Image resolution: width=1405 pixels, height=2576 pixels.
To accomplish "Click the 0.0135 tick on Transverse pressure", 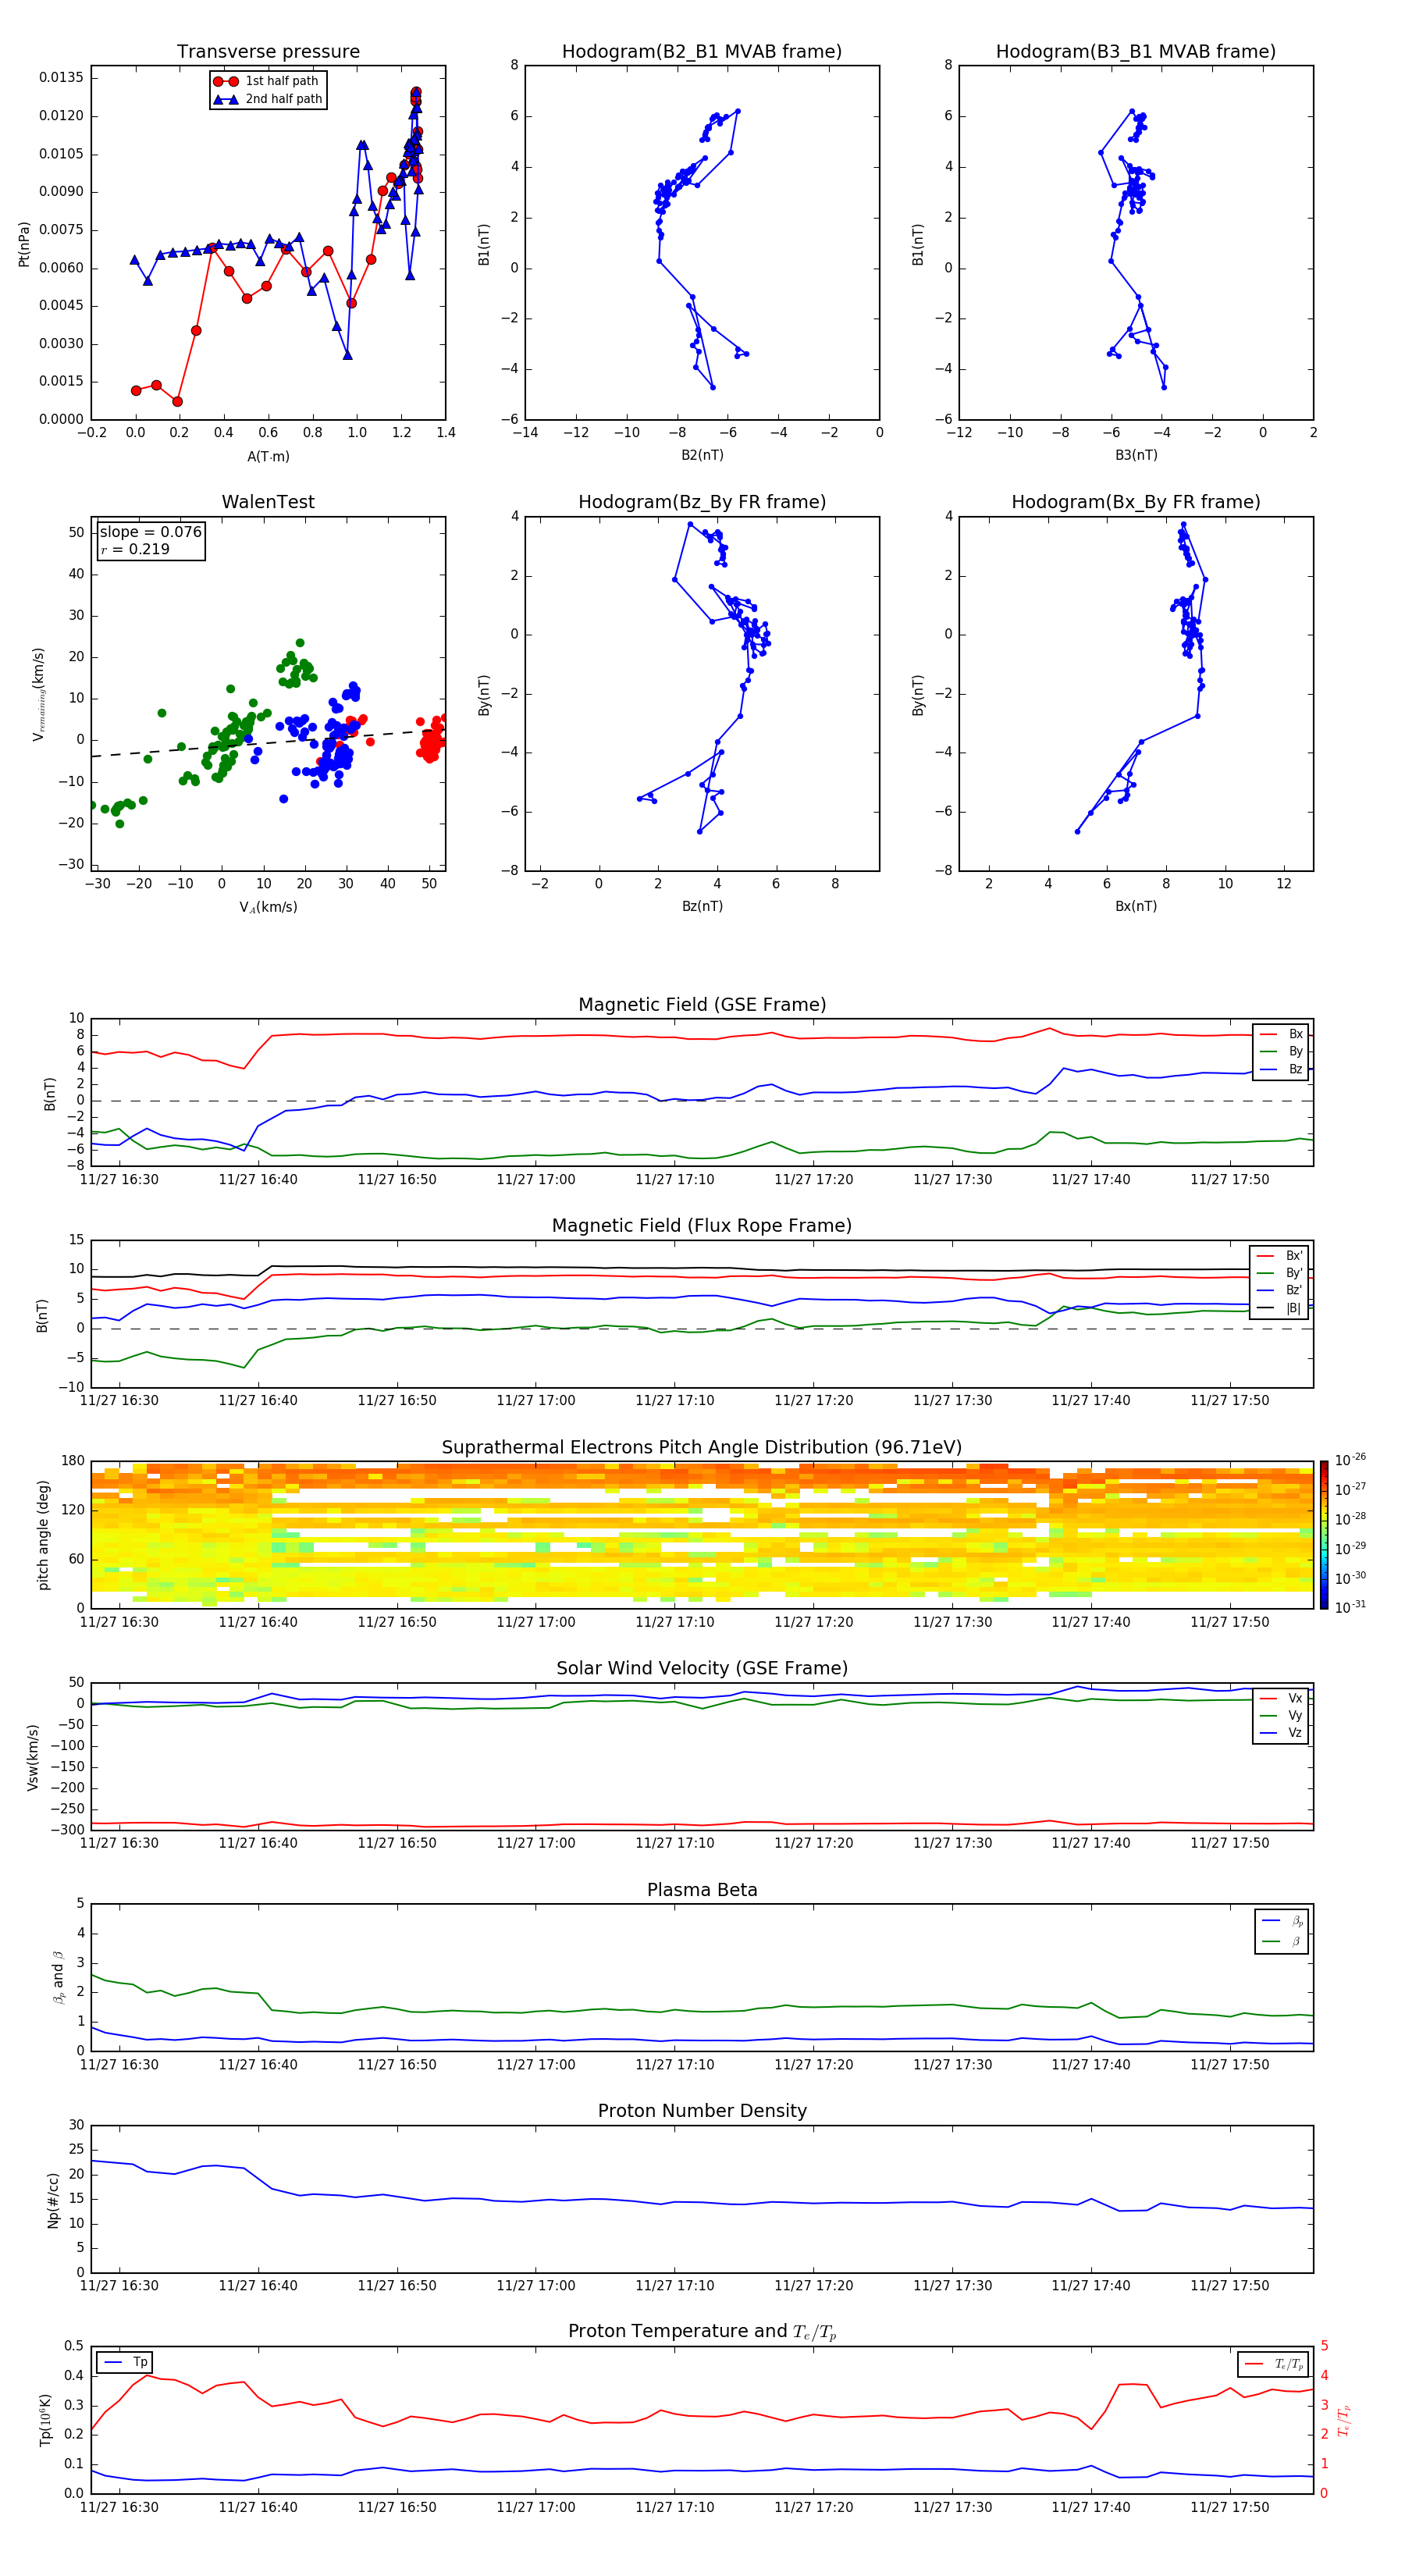I will tap(62, 78).
